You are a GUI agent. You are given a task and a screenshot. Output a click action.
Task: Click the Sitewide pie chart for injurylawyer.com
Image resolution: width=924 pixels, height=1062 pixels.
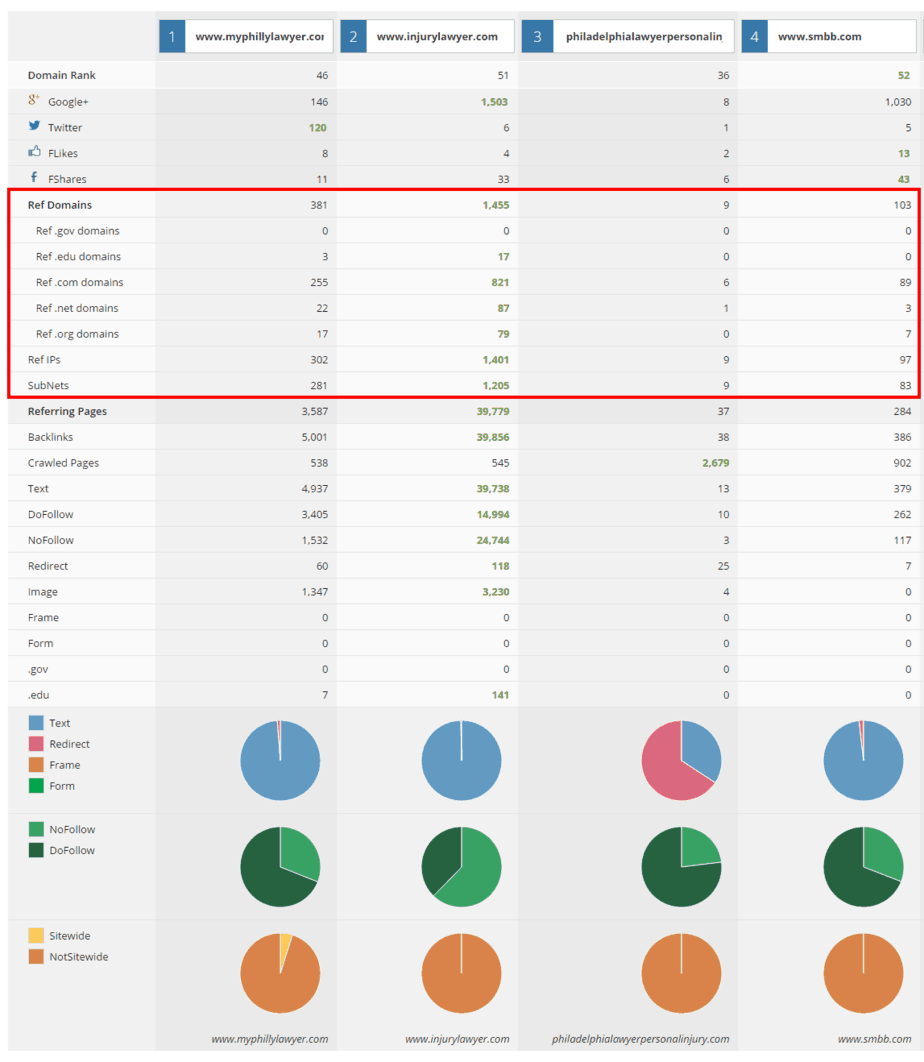tap(461, 973)
